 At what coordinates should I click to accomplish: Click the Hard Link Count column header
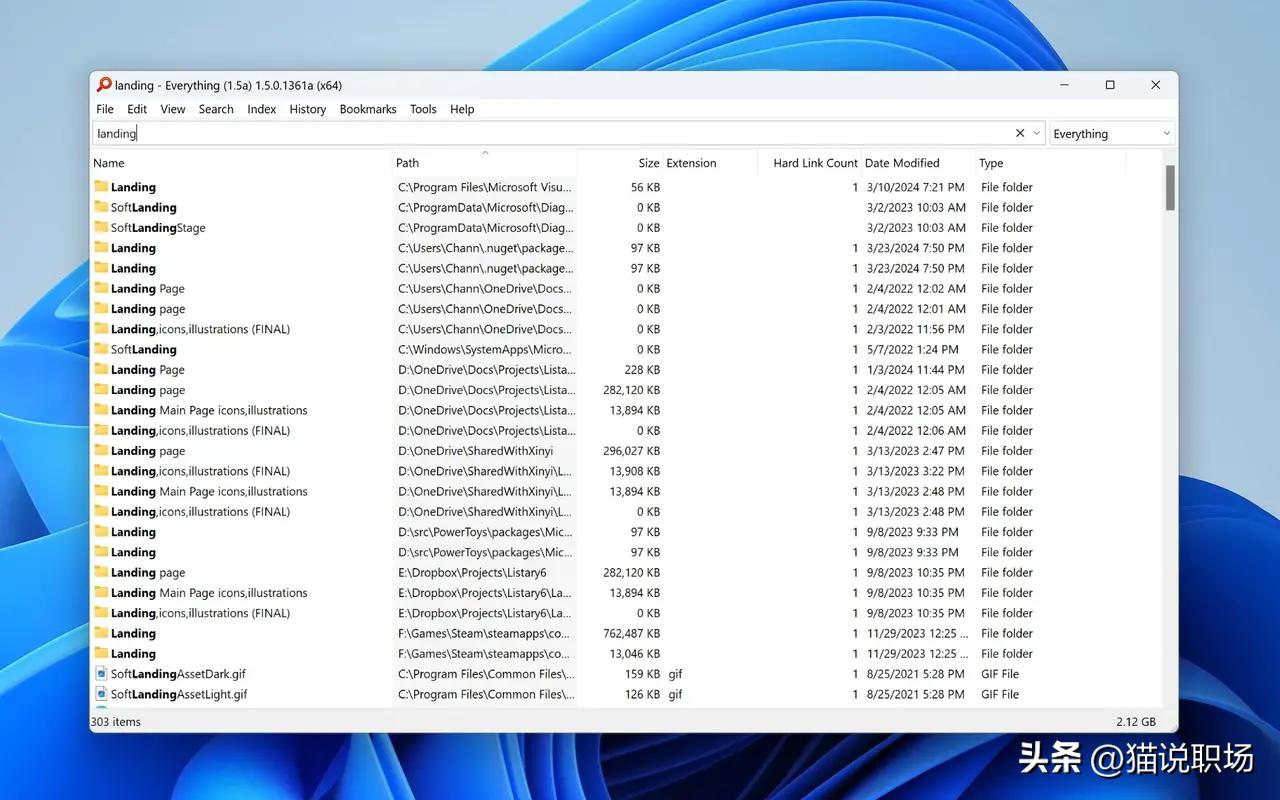(815, 163)
